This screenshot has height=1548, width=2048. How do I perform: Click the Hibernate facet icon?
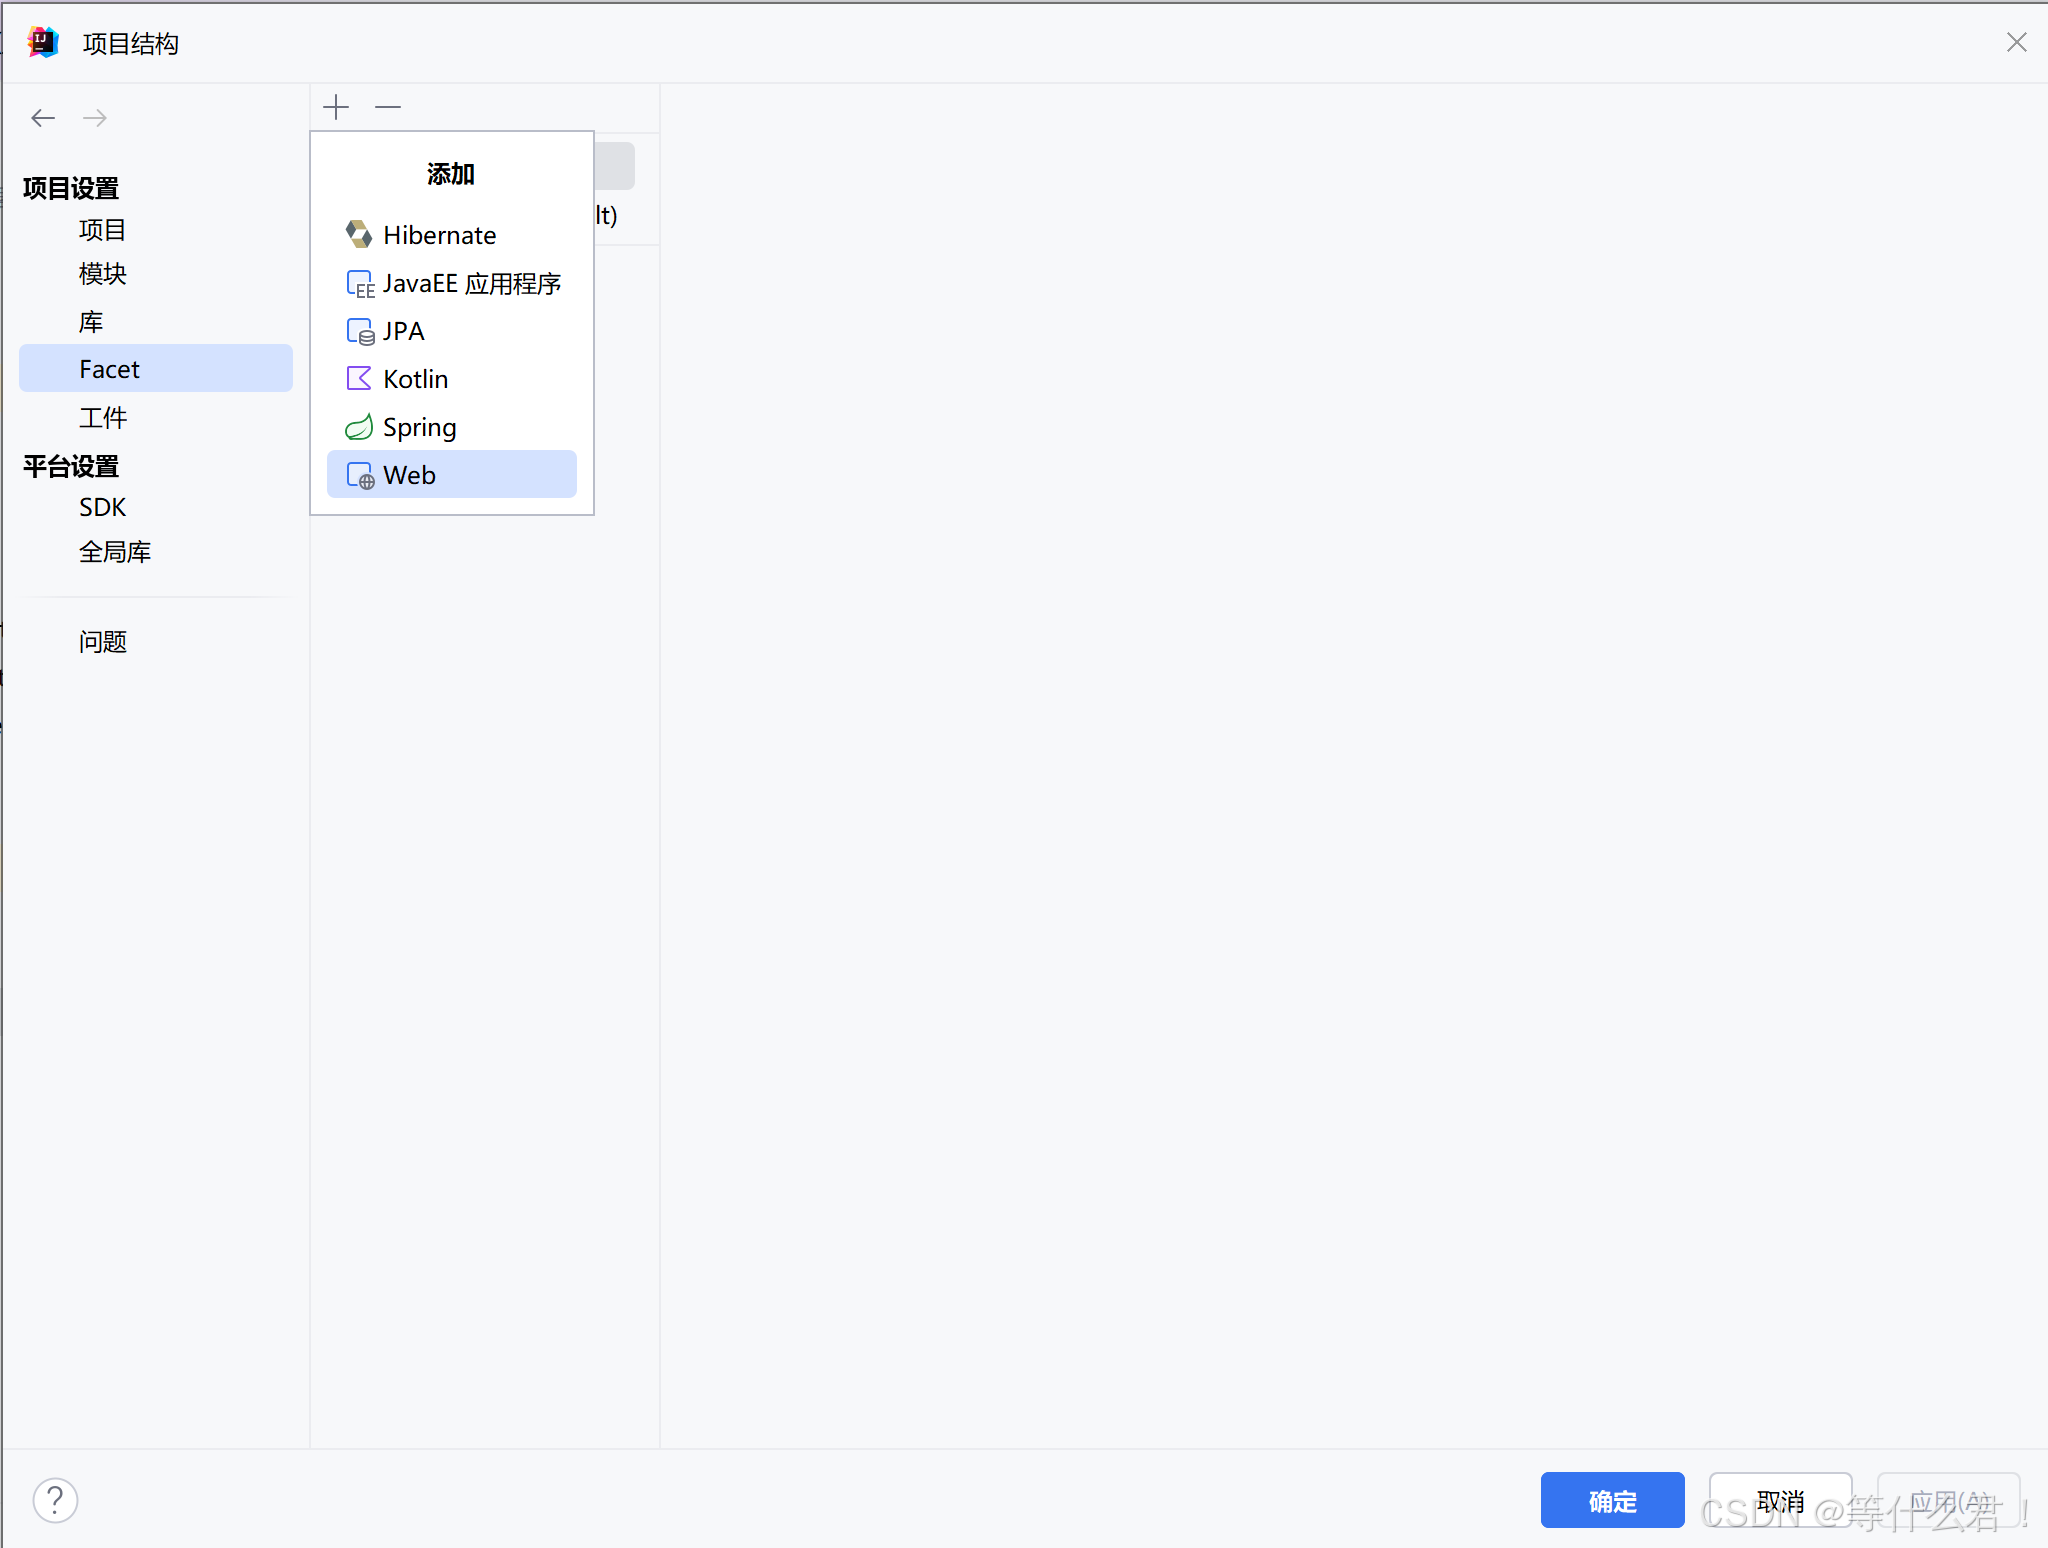358,235
